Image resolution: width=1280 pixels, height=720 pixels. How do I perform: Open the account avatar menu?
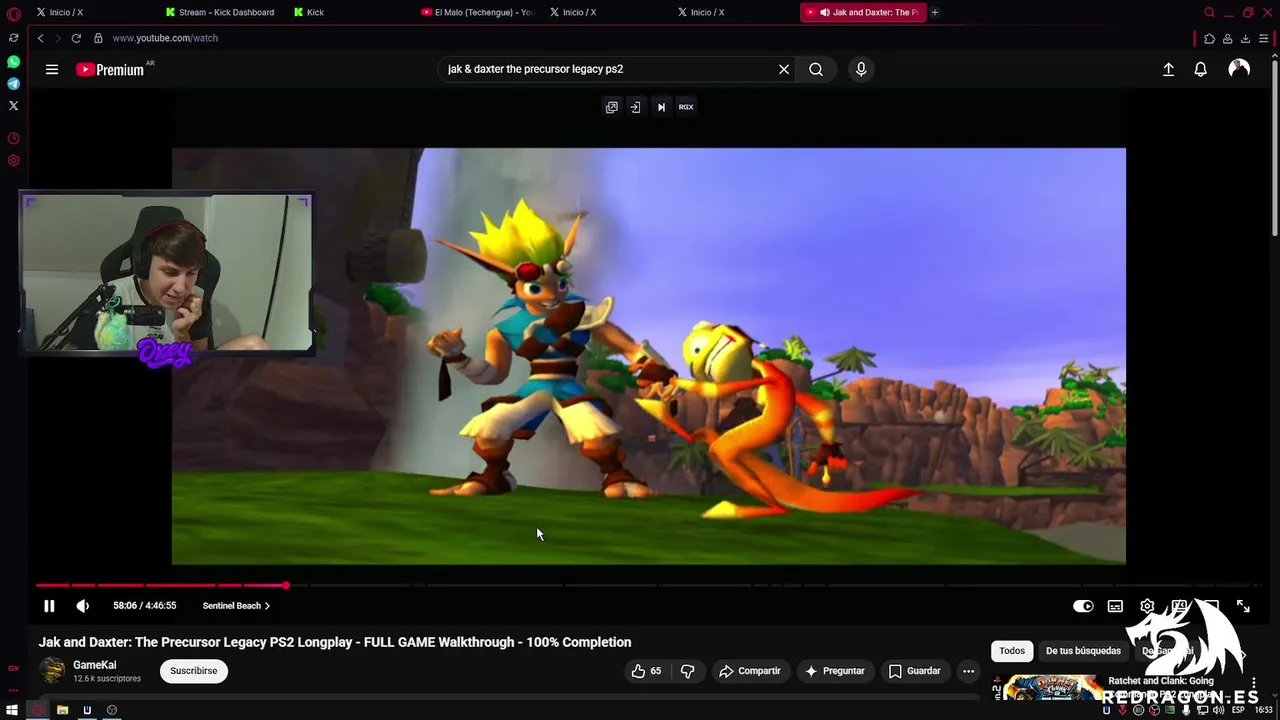[x=1239, y=69]
